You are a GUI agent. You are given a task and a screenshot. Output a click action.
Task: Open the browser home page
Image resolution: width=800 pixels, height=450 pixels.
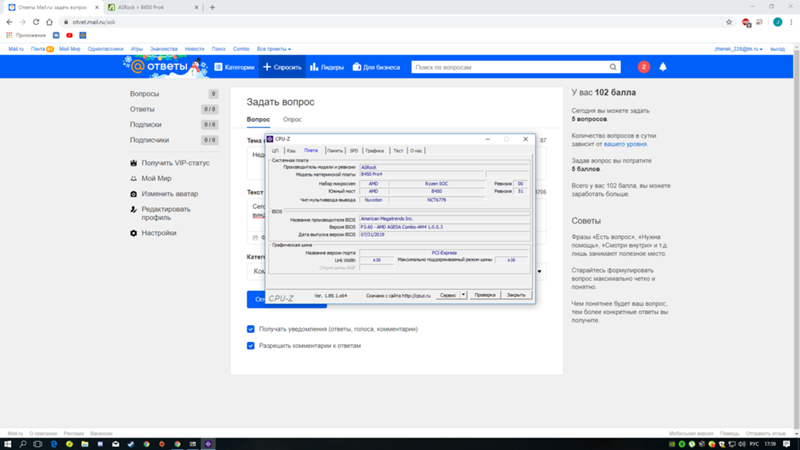pyautogui.click(x=49, y=22)
